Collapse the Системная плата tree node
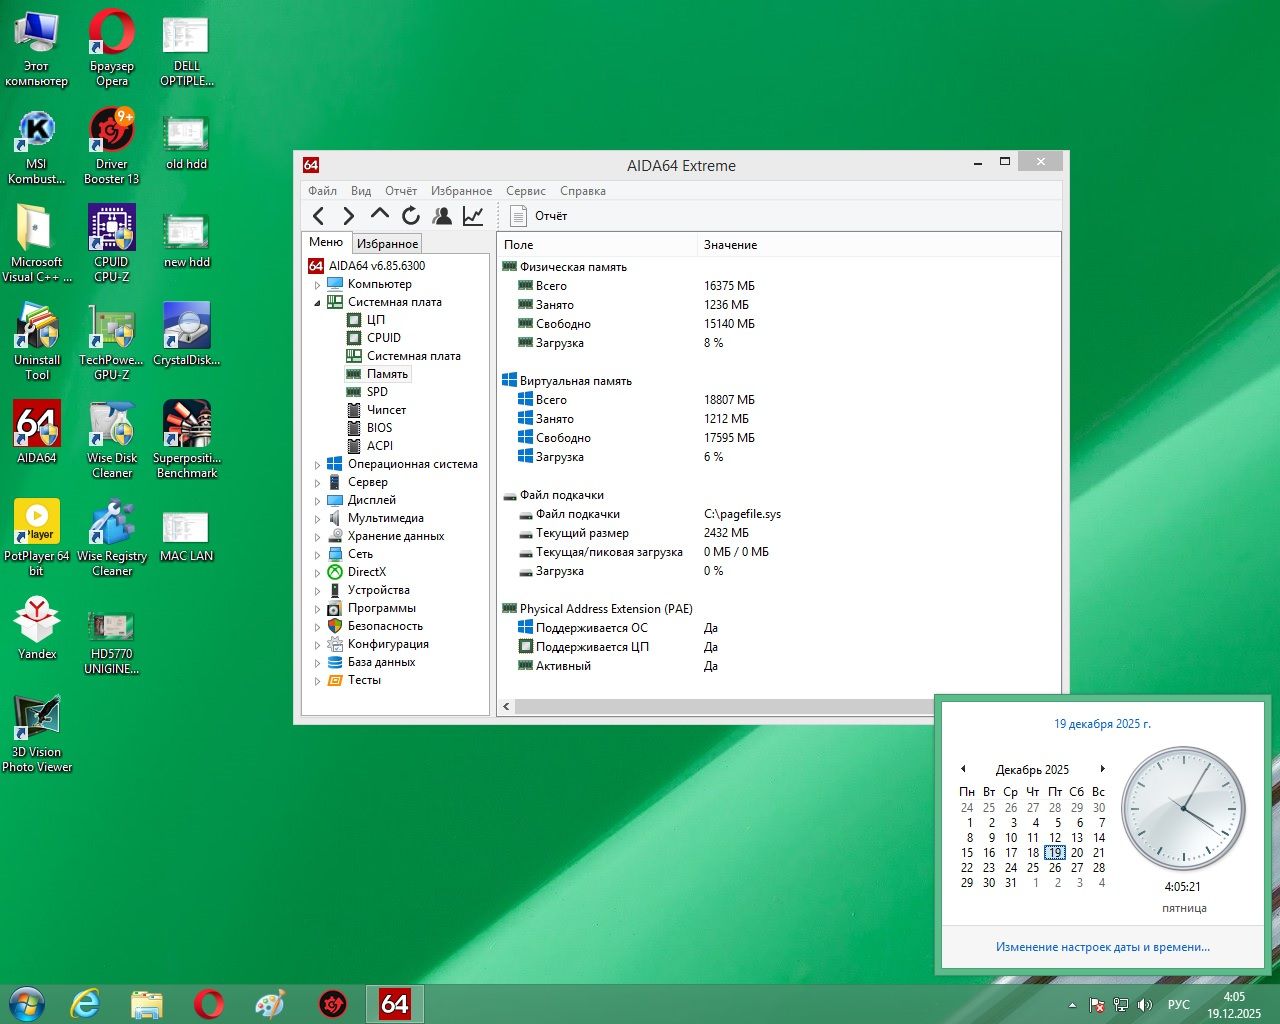The width and height of the screenshot is (1280, 1024). click(x=318, y=303)
